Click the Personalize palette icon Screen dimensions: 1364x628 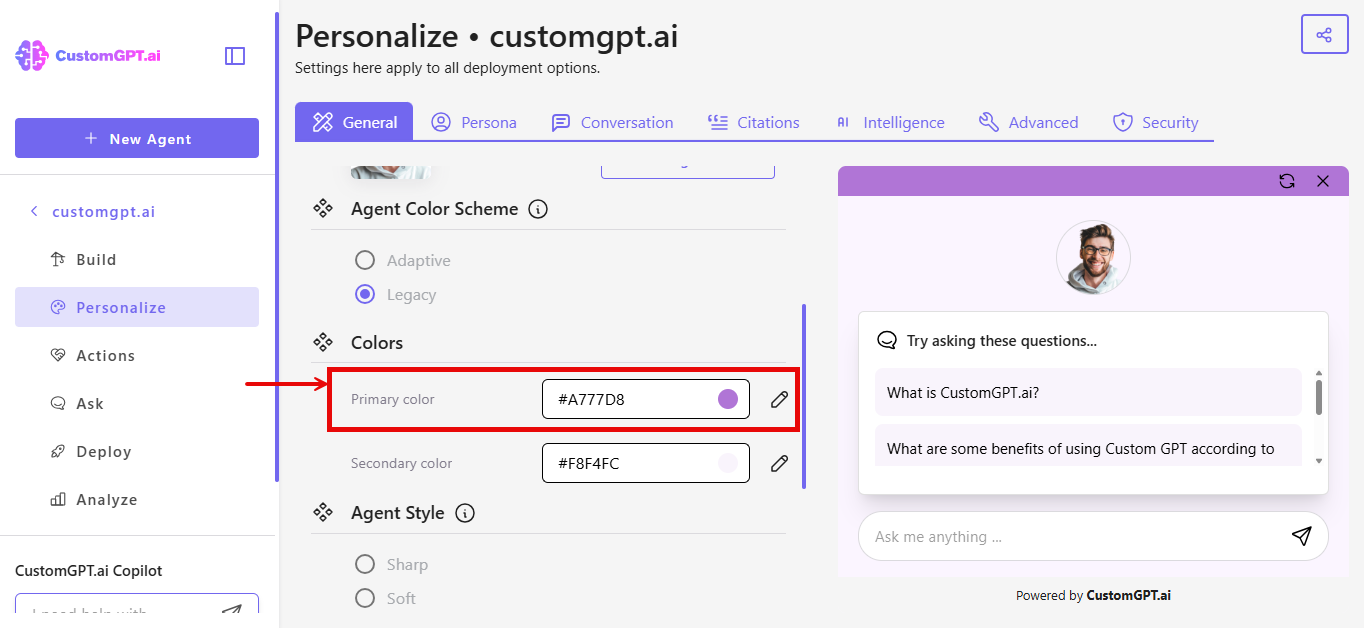[x=58, y=307]
